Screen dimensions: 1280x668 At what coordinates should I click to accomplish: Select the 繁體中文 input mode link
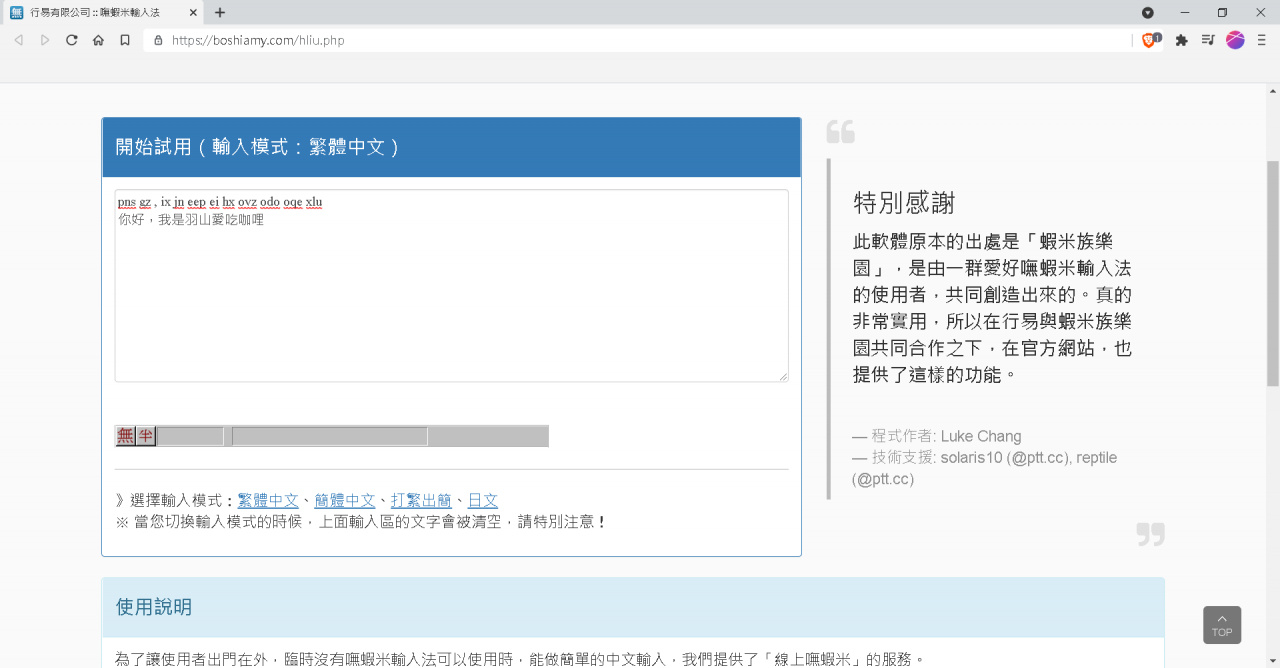pos(269,500)
